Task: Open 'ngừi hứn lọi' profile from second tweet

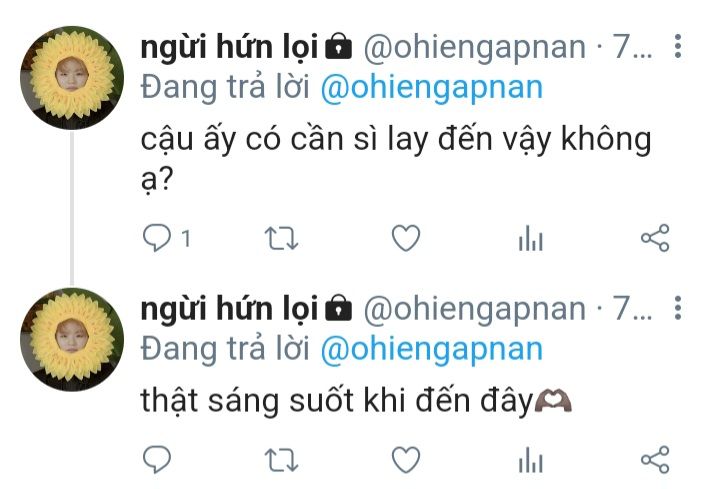Action: pyautogui.click(x=229, y=309)
